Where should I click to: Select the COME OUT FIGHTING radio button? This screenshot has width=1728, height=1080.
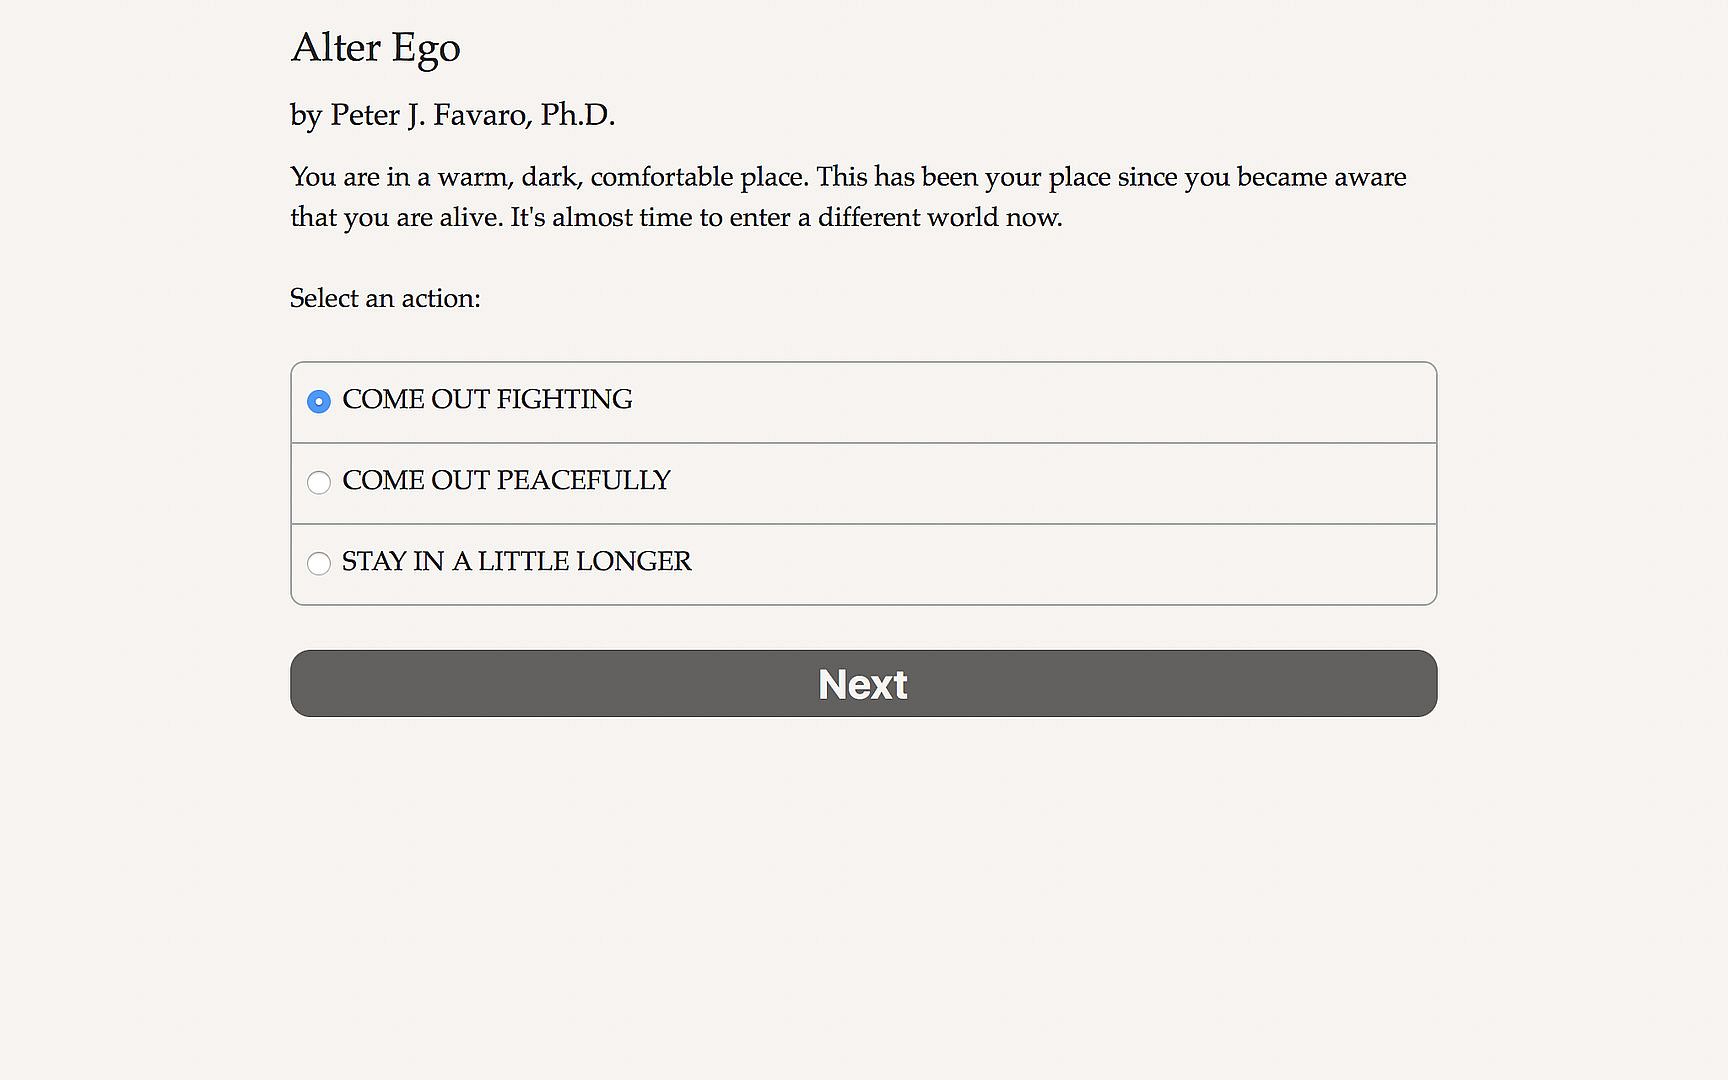click(319, 401)
